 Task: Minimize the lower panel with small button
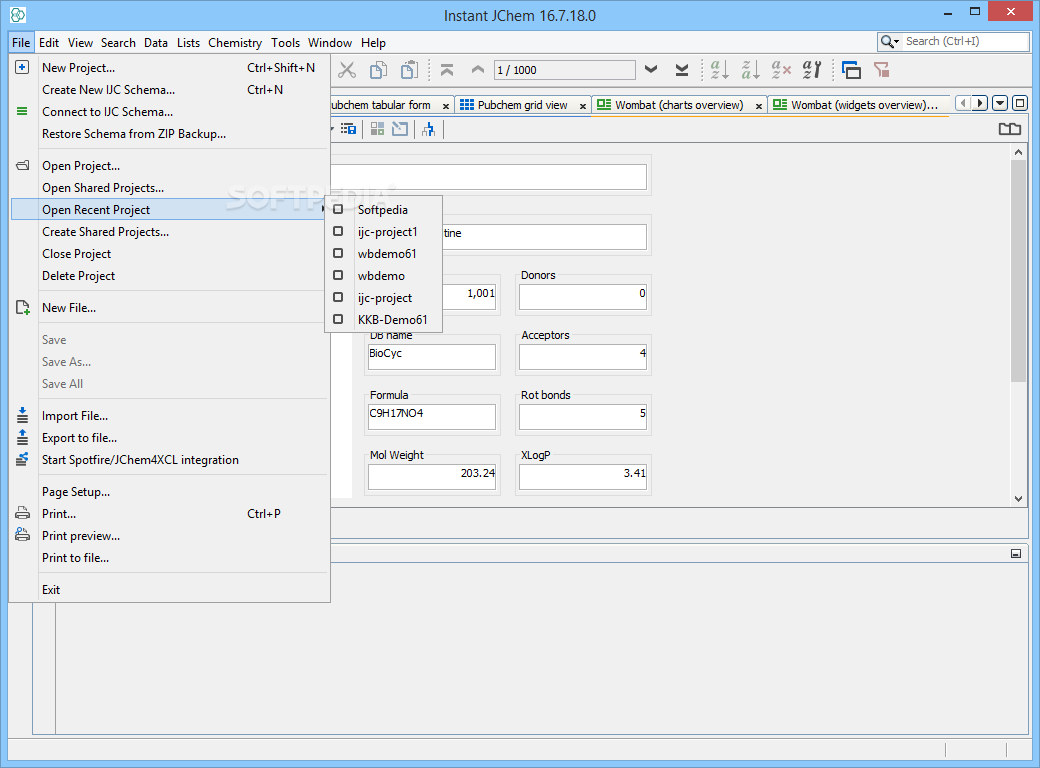[x=1015, y=553]
